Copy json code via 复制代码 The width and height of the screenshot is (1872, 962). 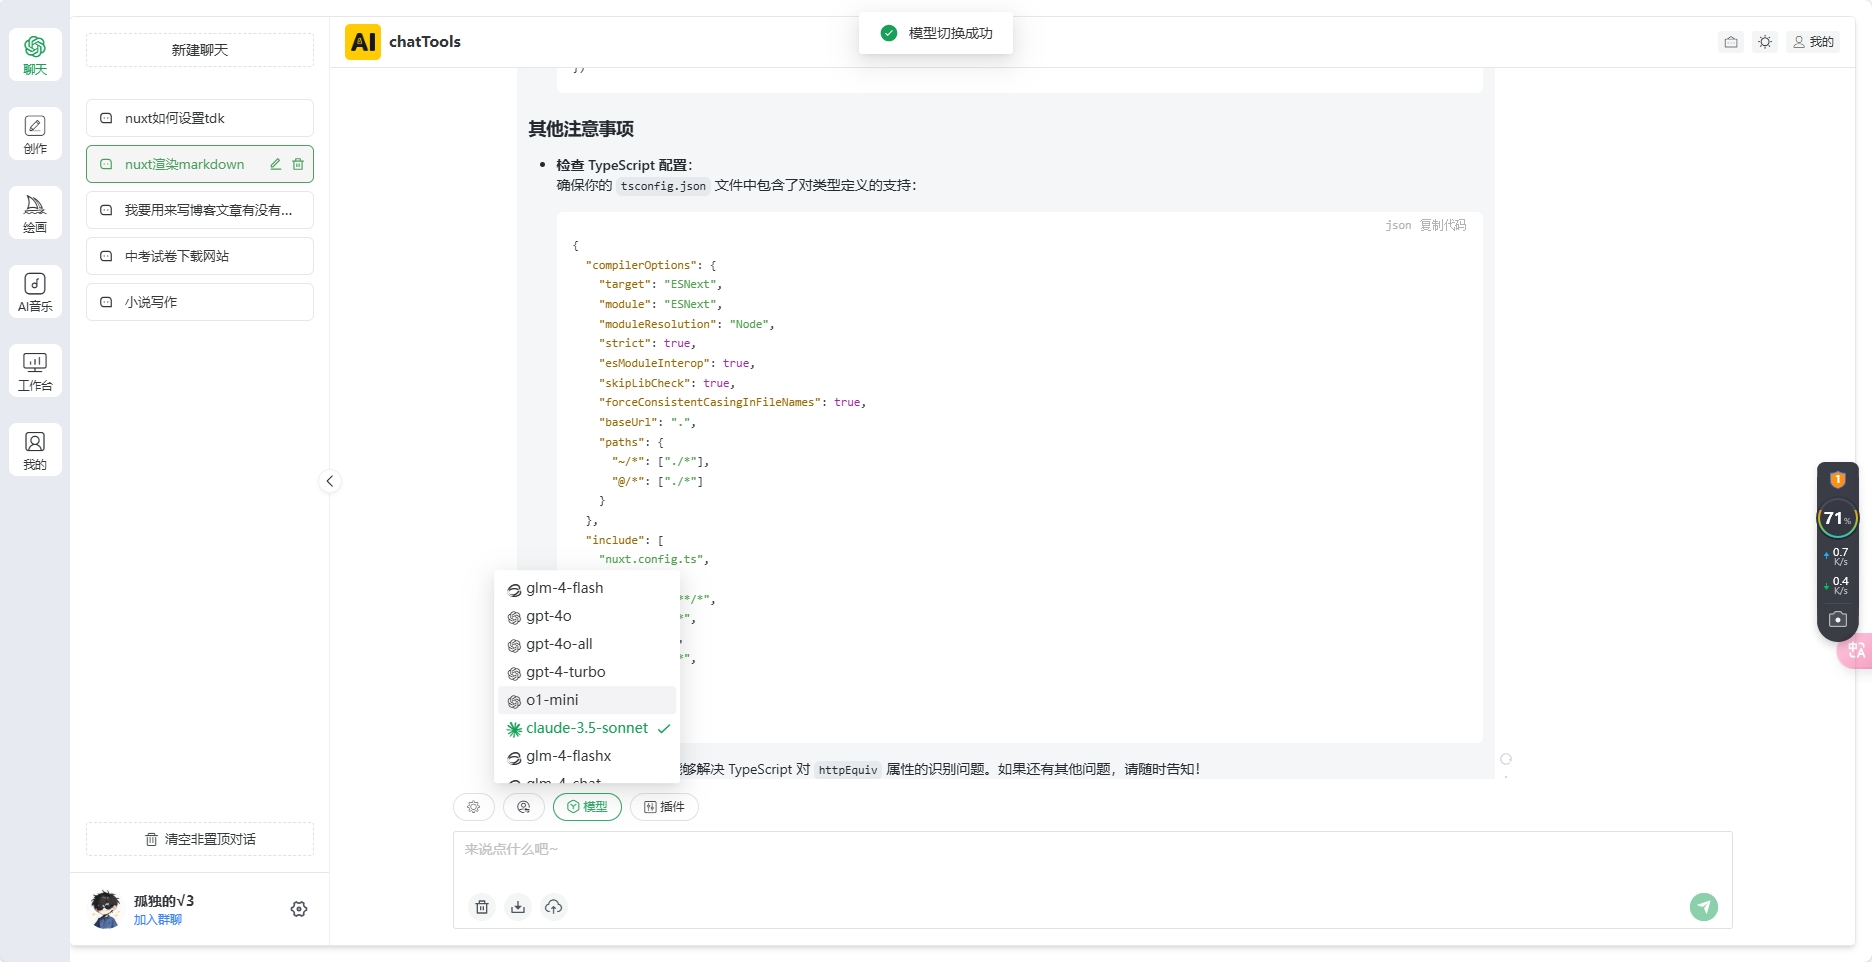click(1443, 225)
